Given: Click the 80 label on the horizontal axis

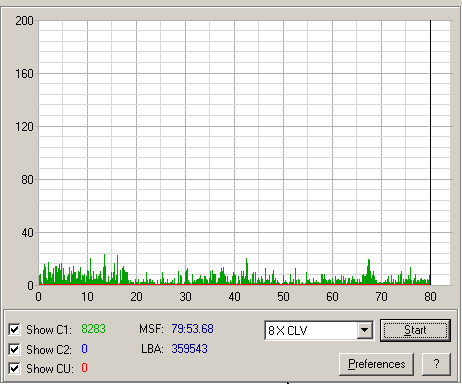Looking at the screenshot, I should click(430, 297).
